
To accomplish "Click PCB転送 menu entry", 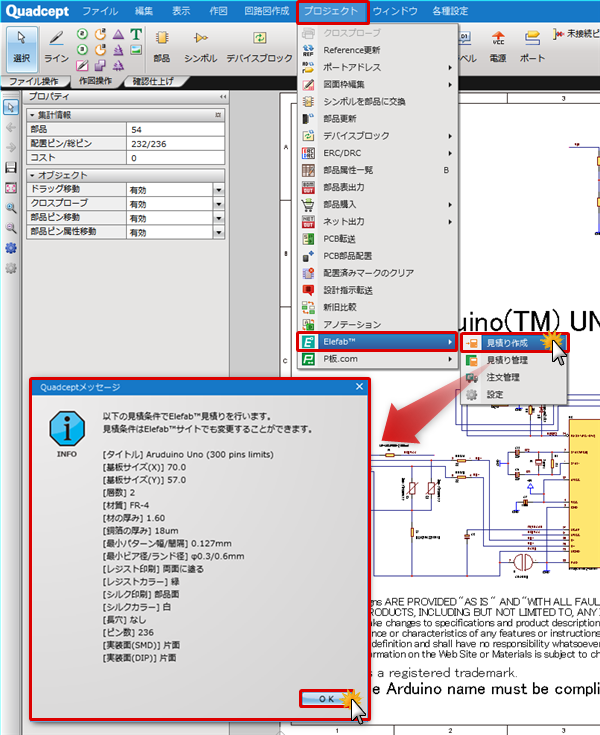I will (x=378, y=239).
